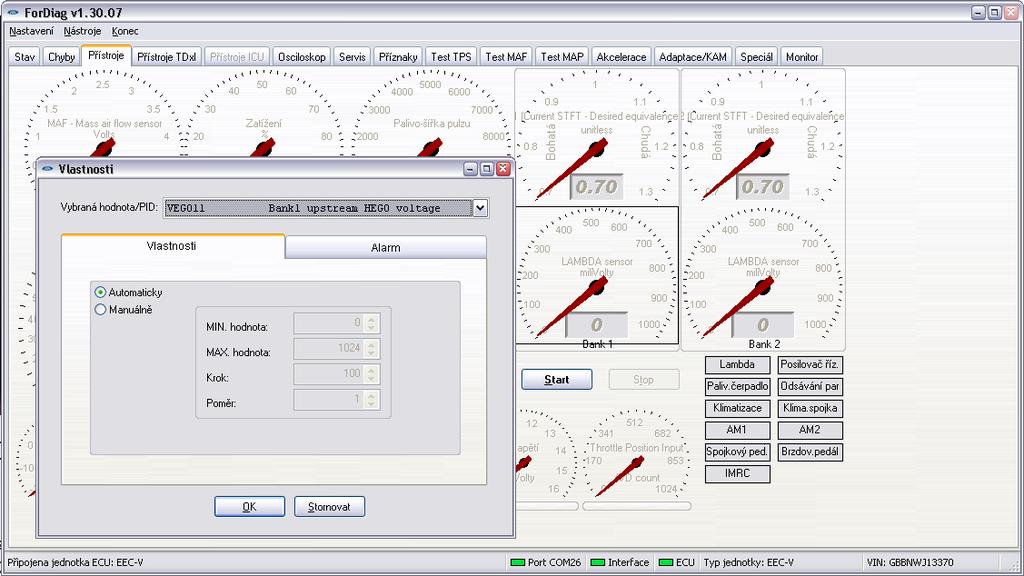Switch to Test MAF tab

point(506,57)
